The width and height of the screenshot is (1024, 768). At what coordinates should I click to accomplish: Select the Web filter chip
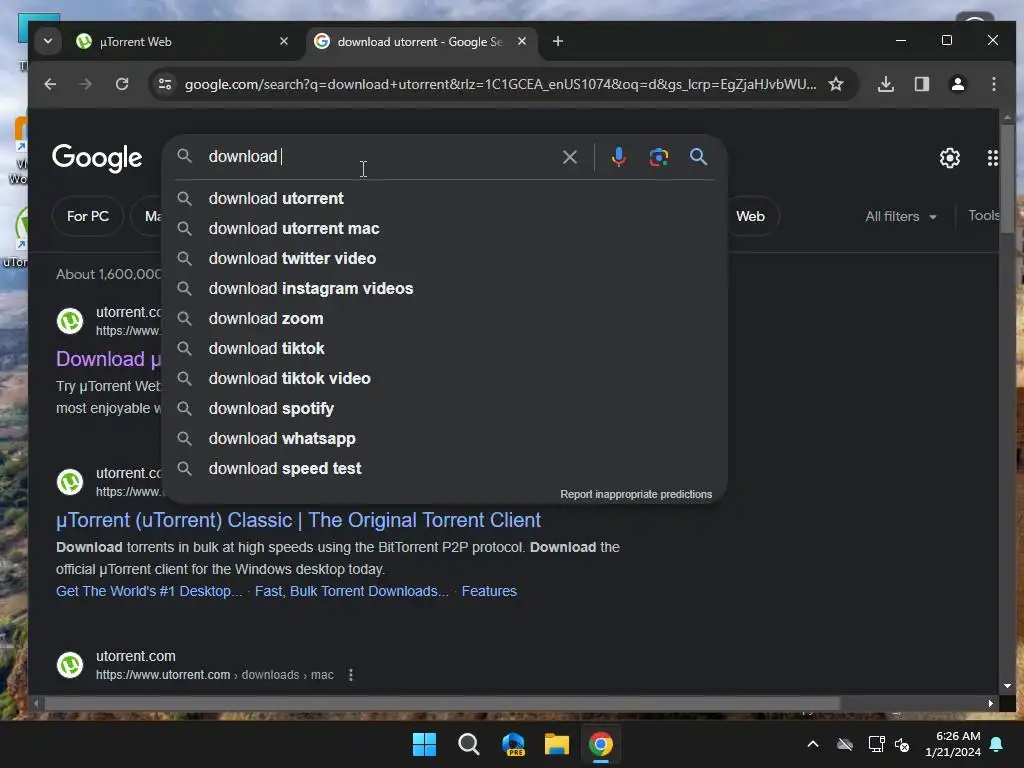[x=750, y=216]
